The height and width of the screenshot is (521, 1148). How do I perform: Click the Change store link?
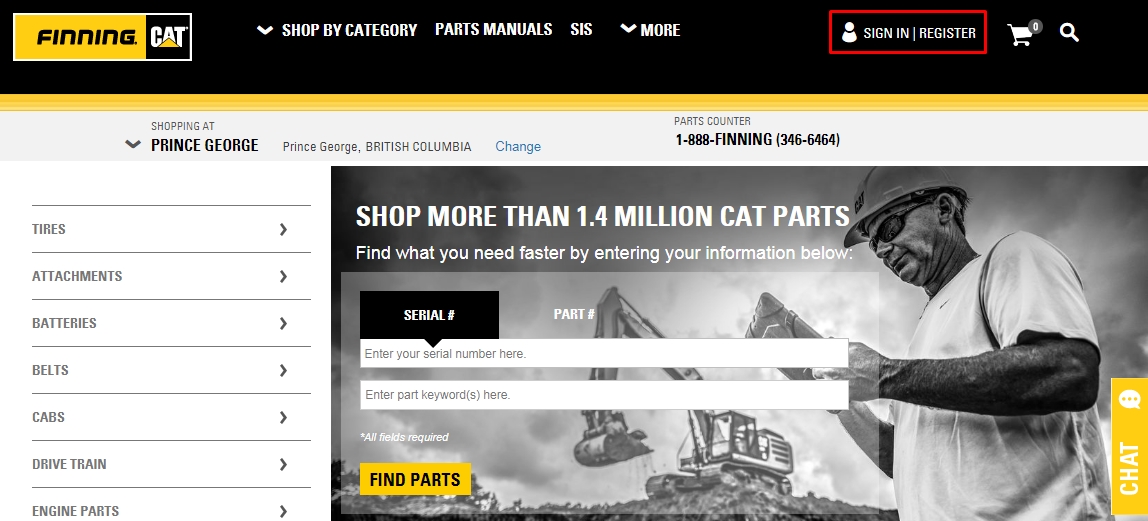518,146
